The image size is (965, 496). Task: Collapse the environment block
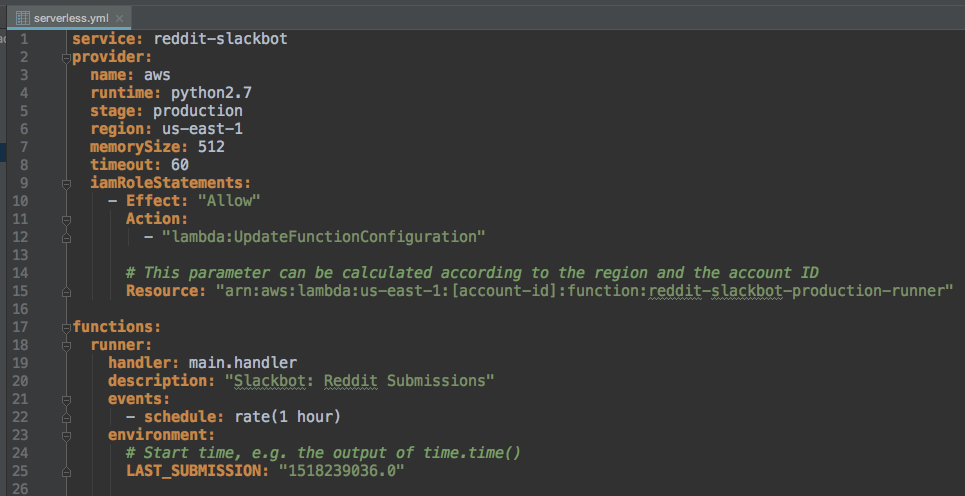coord(66,435)
